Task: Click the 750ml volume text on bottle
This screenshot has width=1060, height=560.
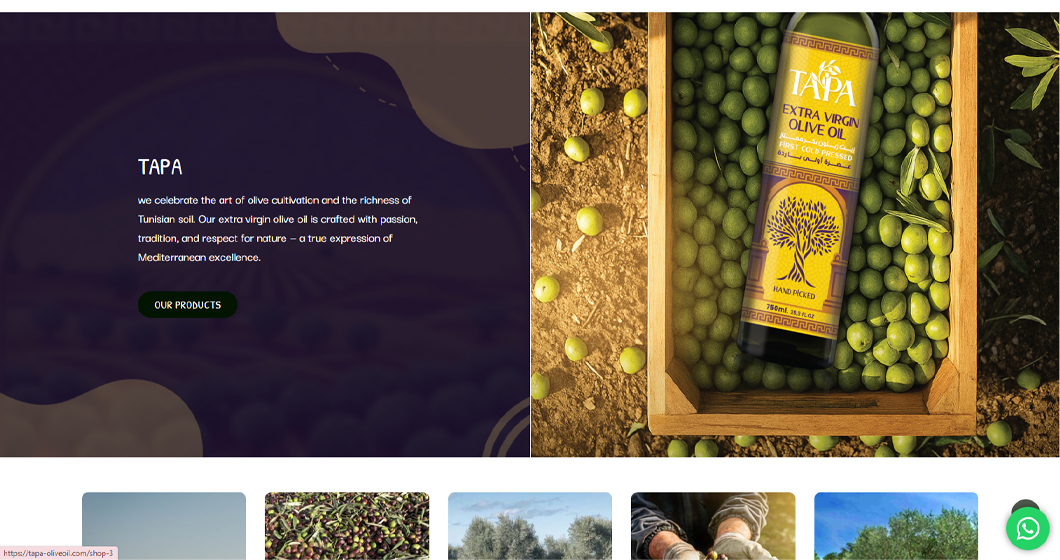Action: tap(777, 308)
